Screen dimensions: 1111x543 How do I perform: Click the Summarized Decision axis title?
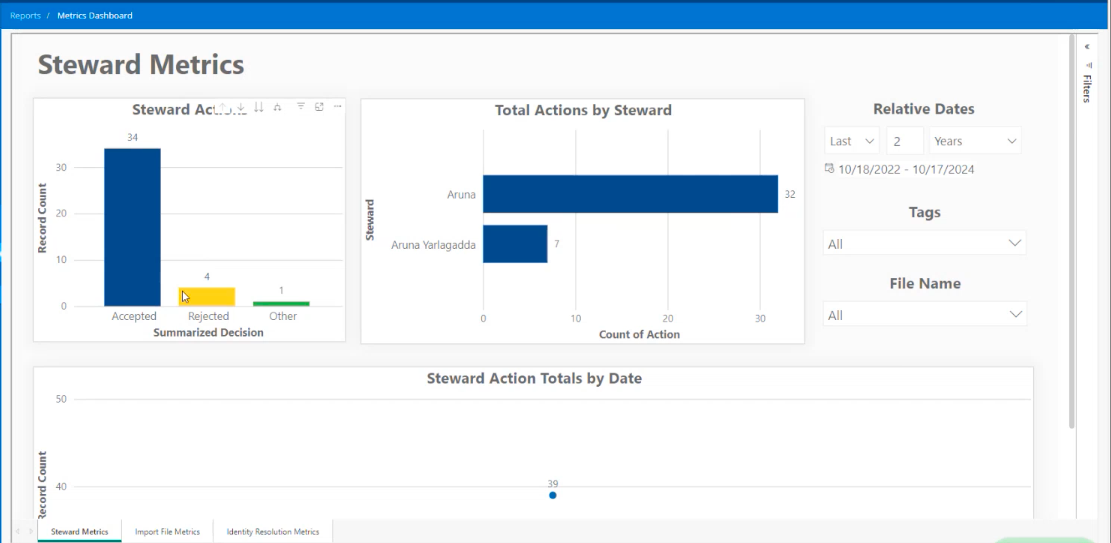click(x=208, y=332)
